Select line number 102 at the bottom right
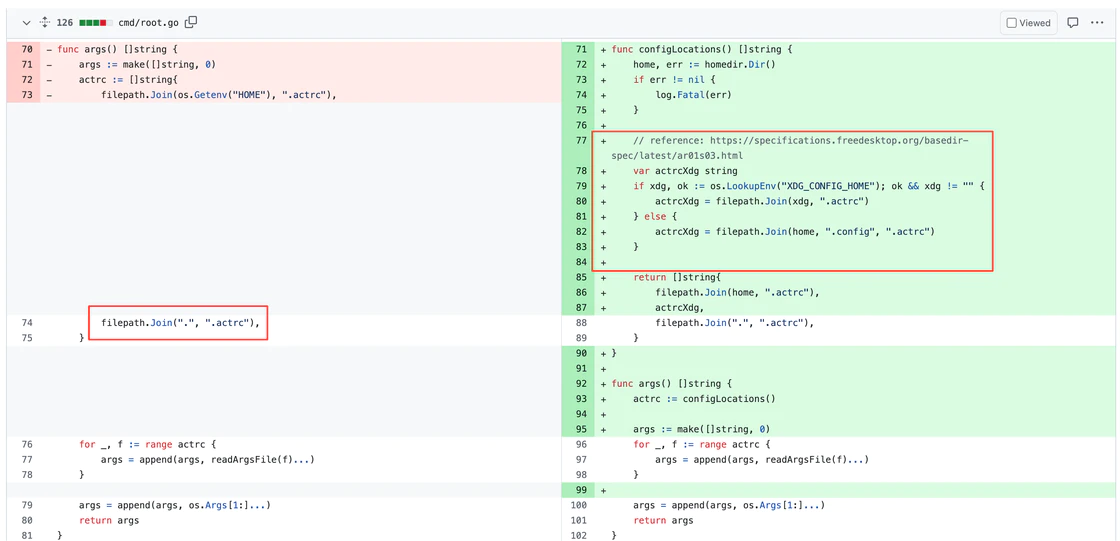1120x541 pixels. [x=581, y=535]
